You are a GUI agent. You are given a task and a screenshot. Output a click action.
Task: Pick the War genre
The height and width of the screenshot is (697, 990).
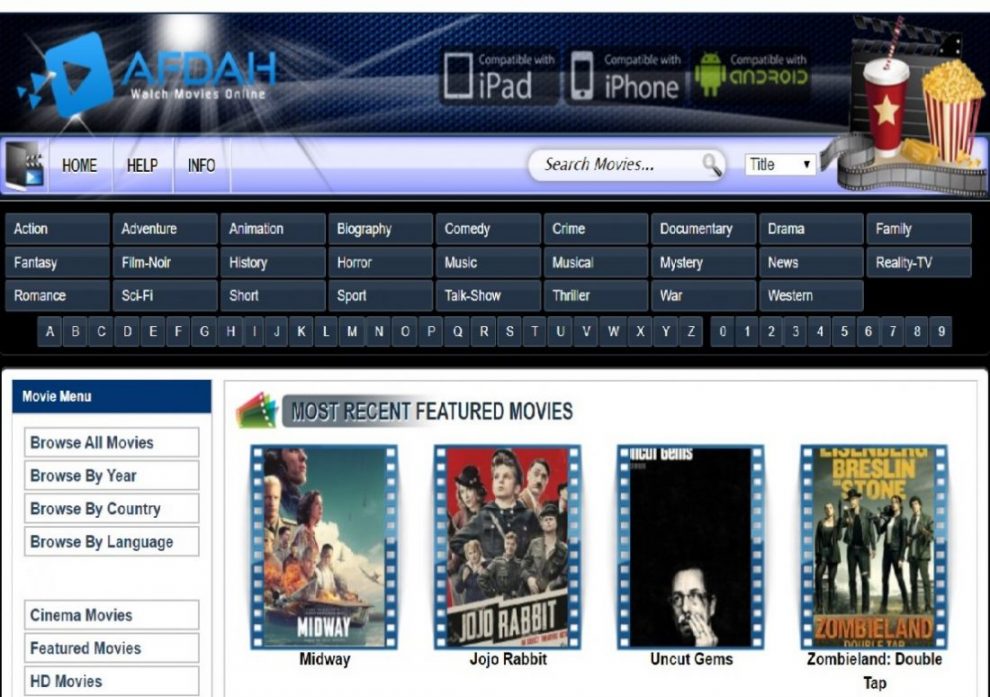(703, 295)
